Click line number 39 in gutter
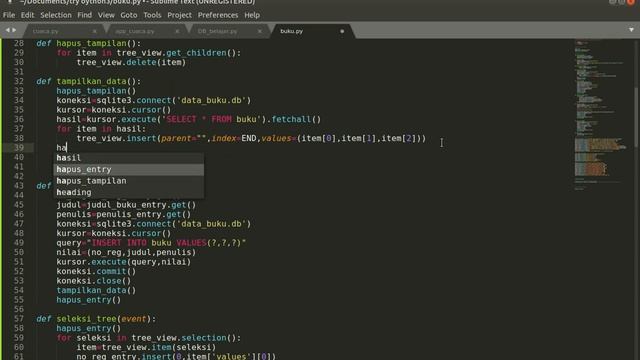640x360 pixels. pyautogui.click(x=19, y=148)
